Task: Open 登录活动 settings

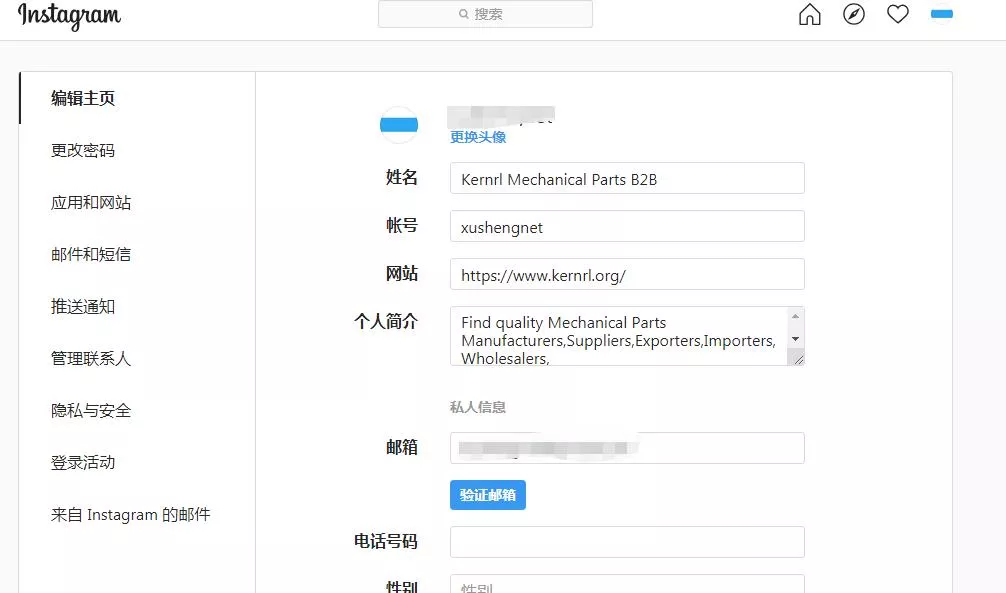Action: 83,462
